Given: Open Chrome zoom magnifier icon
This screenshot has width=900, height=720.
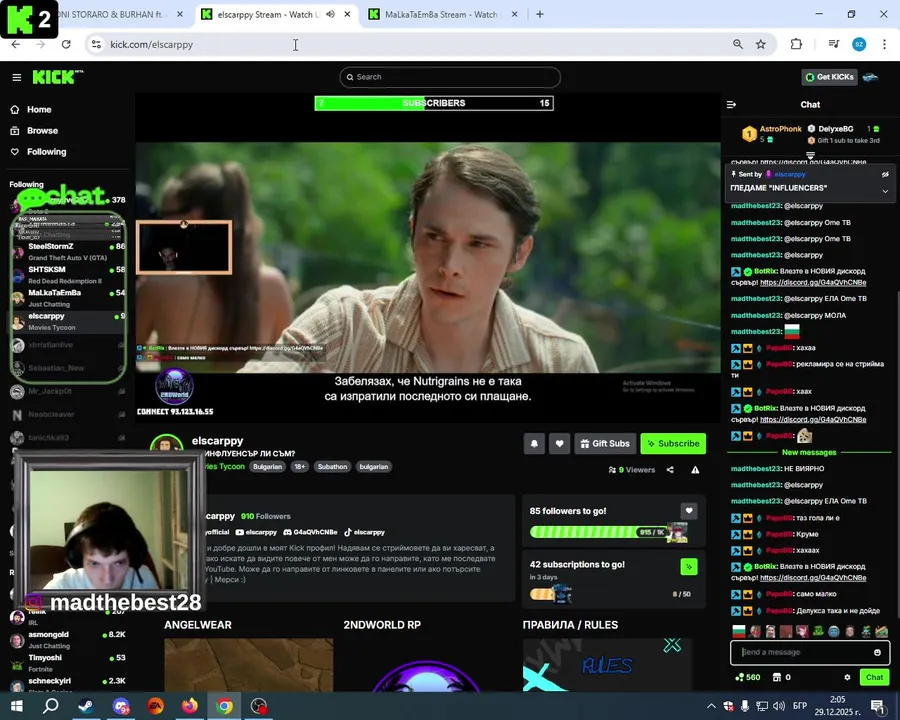Looking at the screenshot, I should 738,44.
